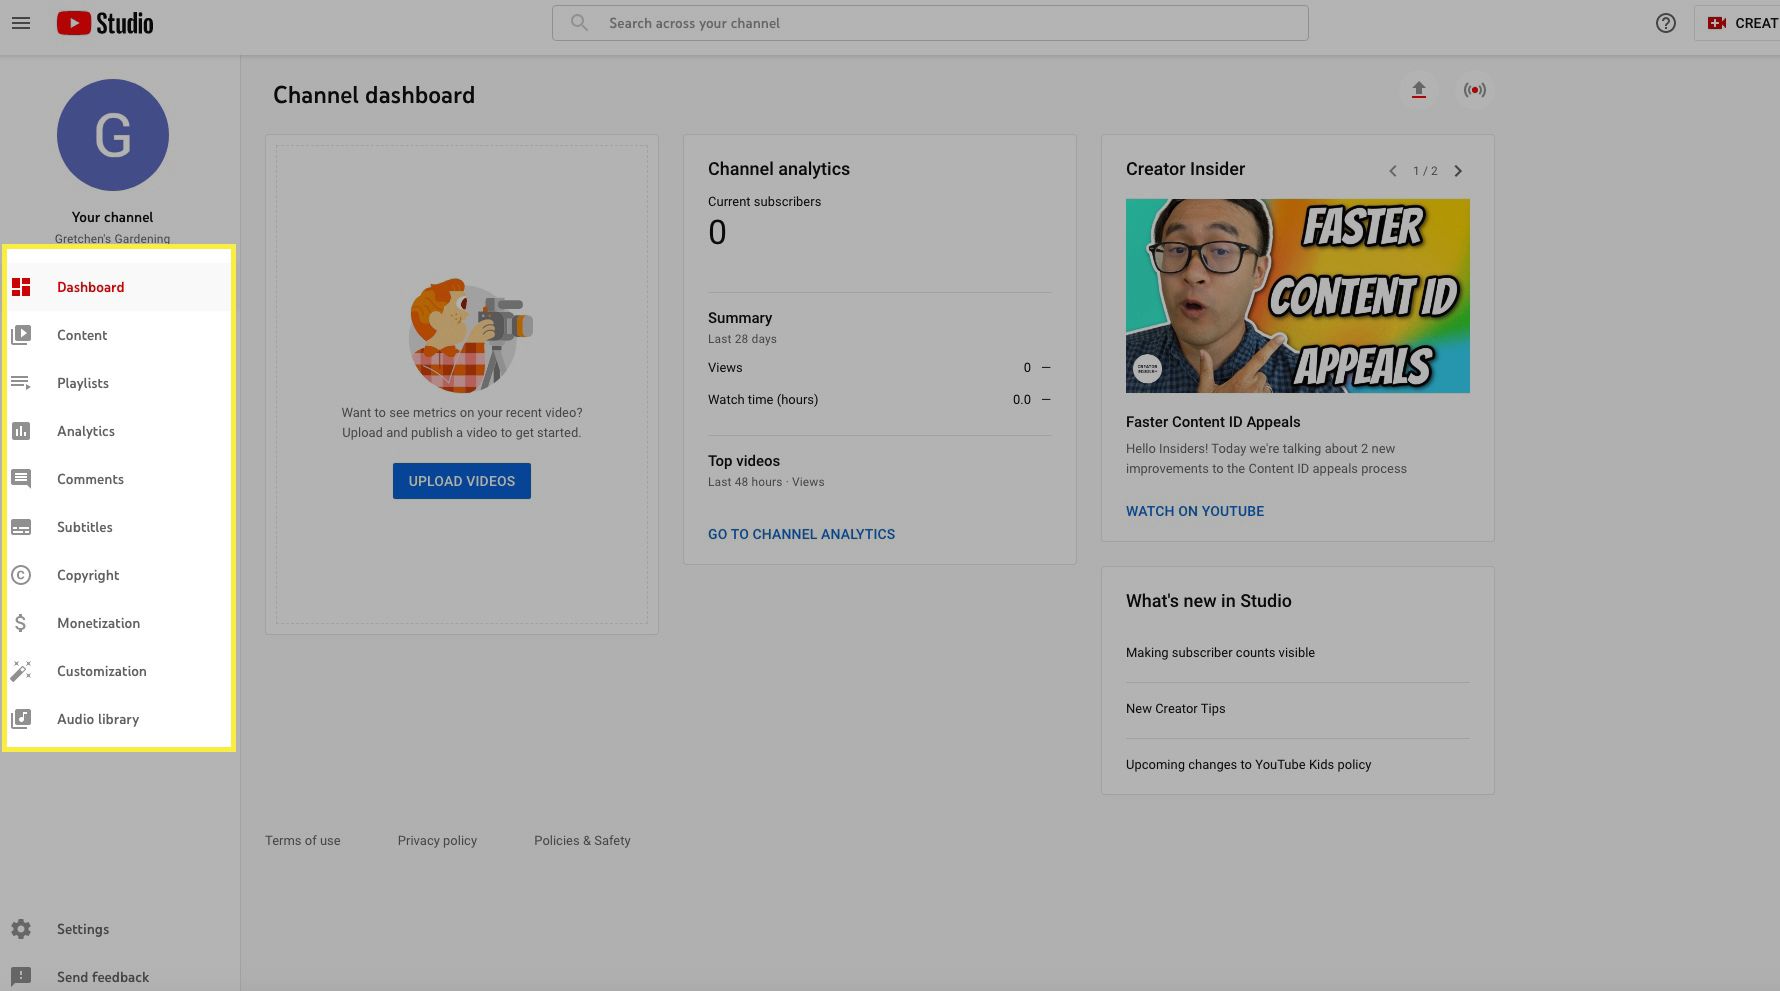Click the UPLOAD VIDEOS button
Screen dimensions: 1780x991
pyautogui.click(x=462, y=481)
